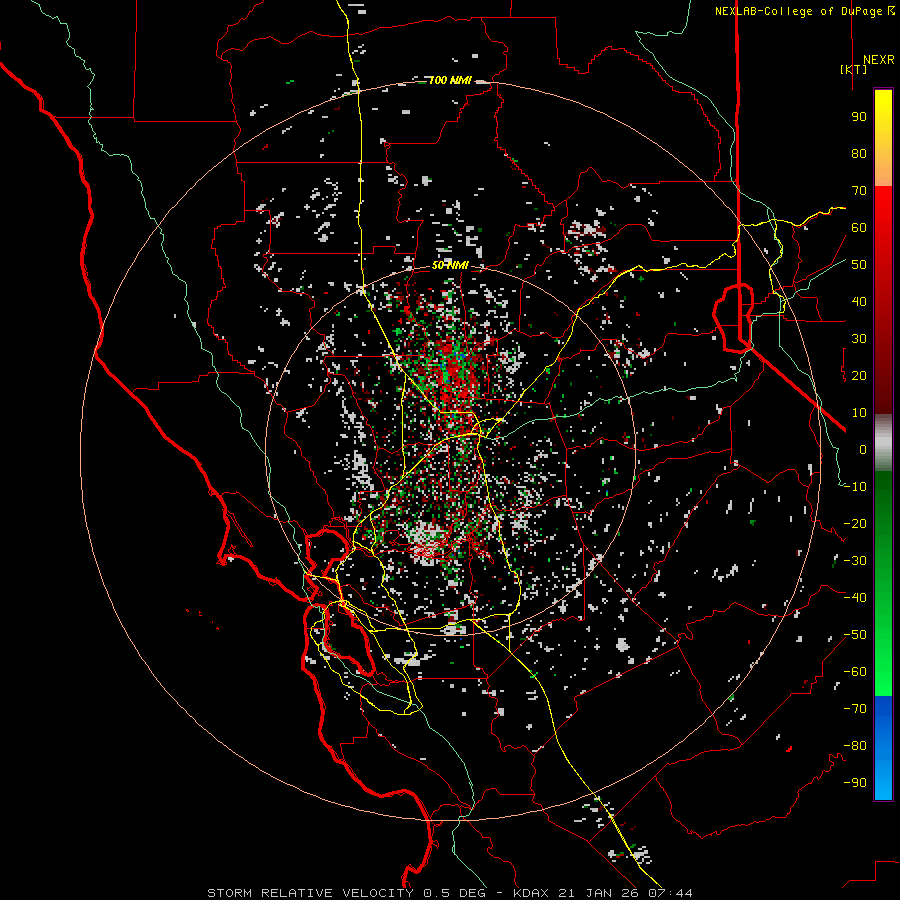Screen dimensions: 900x900
Task: Click the positive "40" scale value
Action: coord(859,301)
